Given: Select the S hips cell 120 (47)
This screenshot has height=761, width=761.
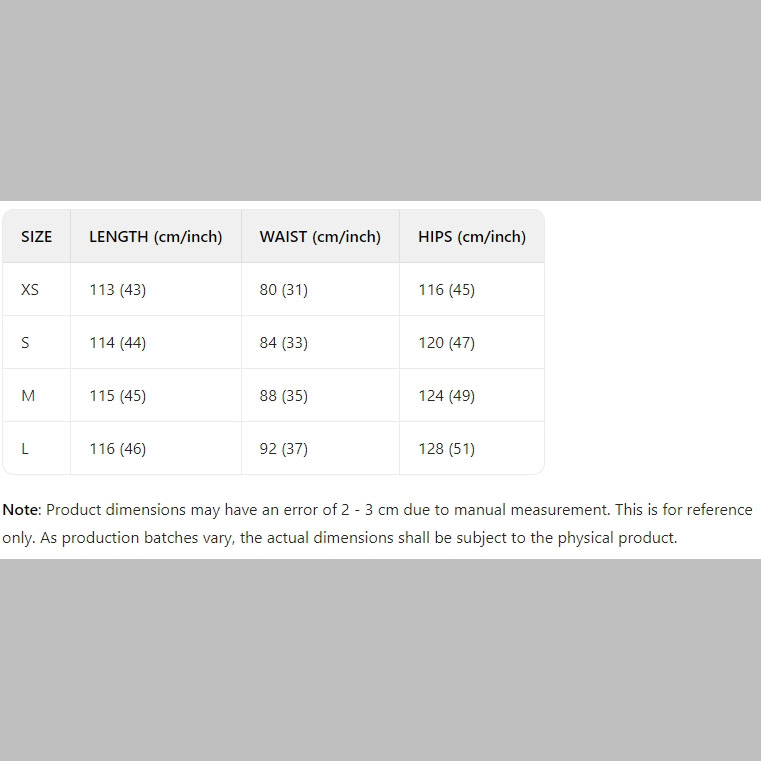Looking at the screenshot, I should point(446,343).
